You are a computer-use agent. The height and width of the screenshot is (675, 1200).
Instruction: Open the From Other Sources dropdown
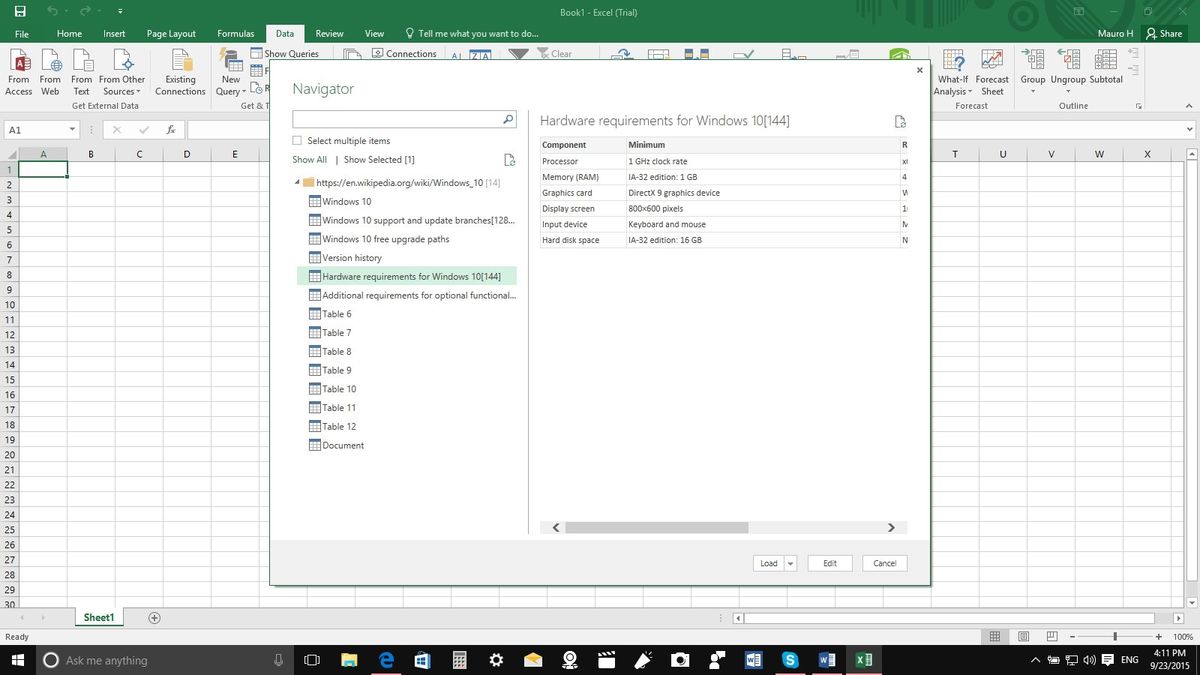click(x=120, y=75)
